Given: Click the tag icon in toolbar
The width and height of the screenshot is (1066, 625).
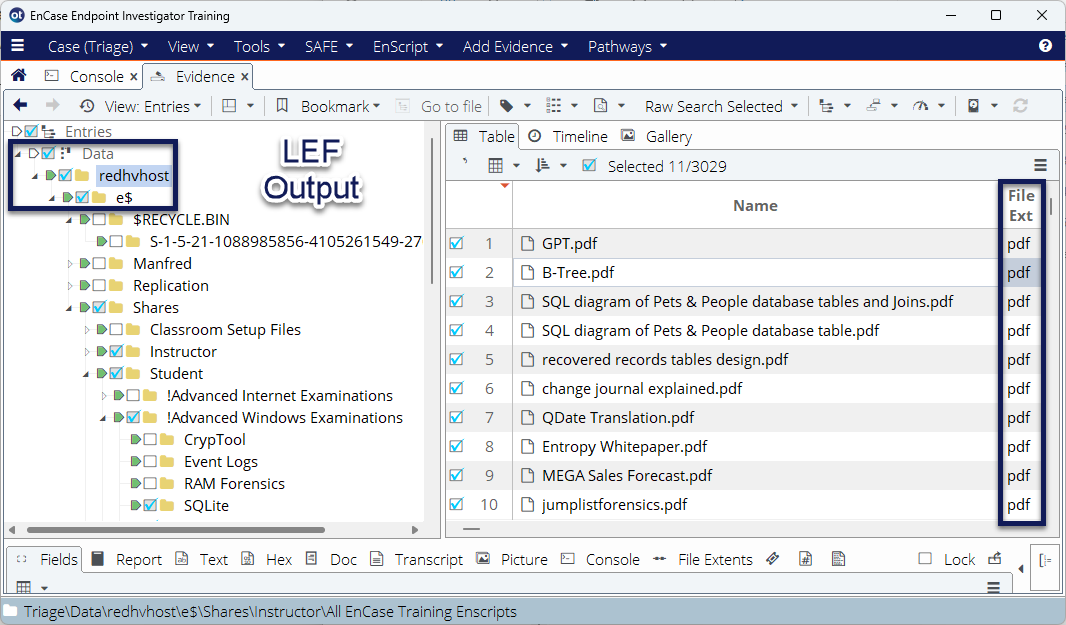Looking at the screenshot, I should [x=506, y=106].
